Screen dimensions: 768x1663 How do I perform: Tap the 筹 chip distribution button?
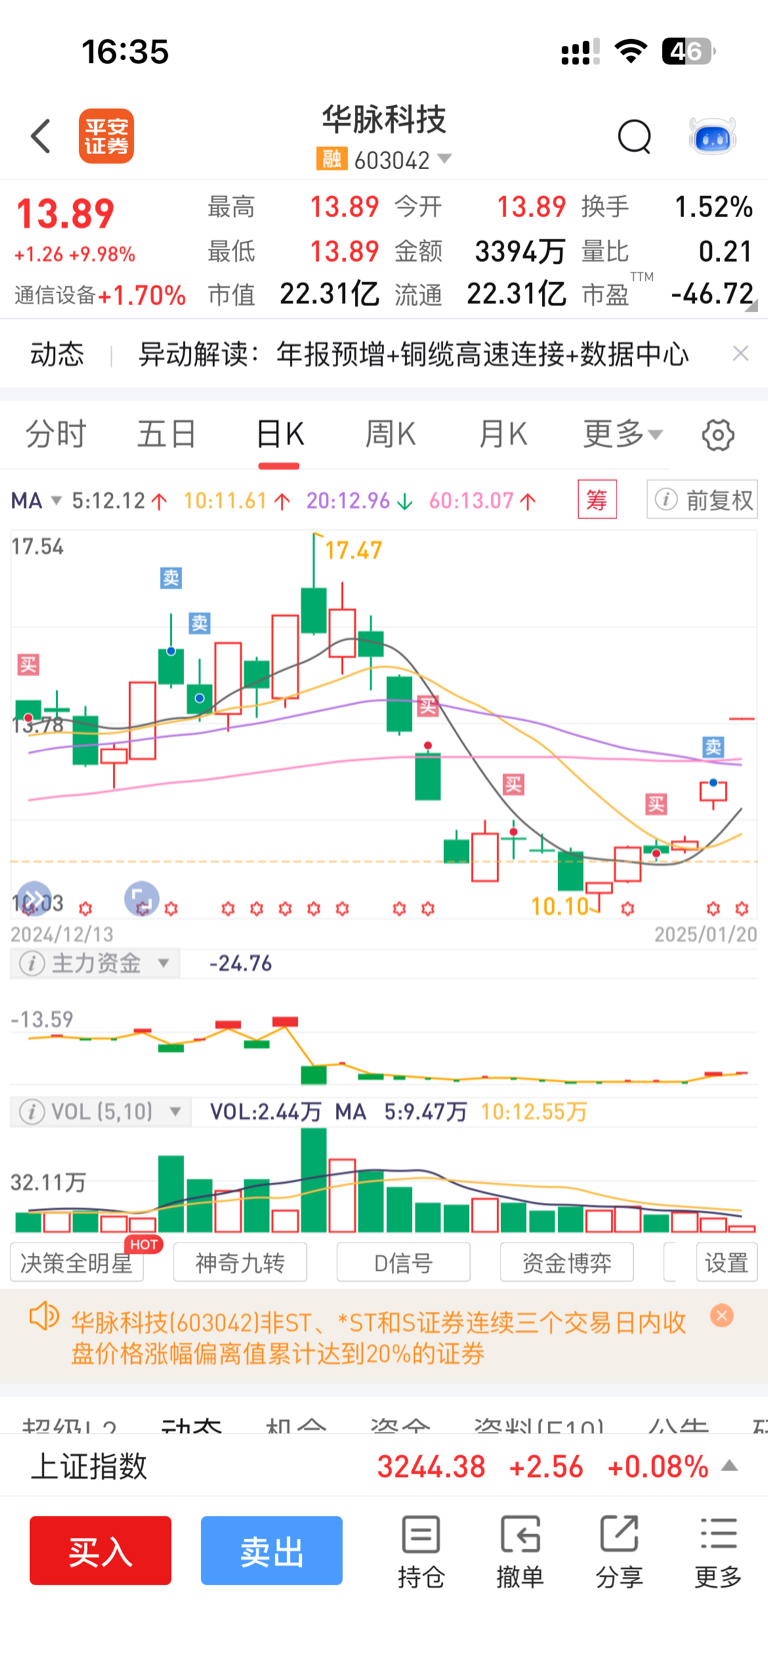coord(597,500)
